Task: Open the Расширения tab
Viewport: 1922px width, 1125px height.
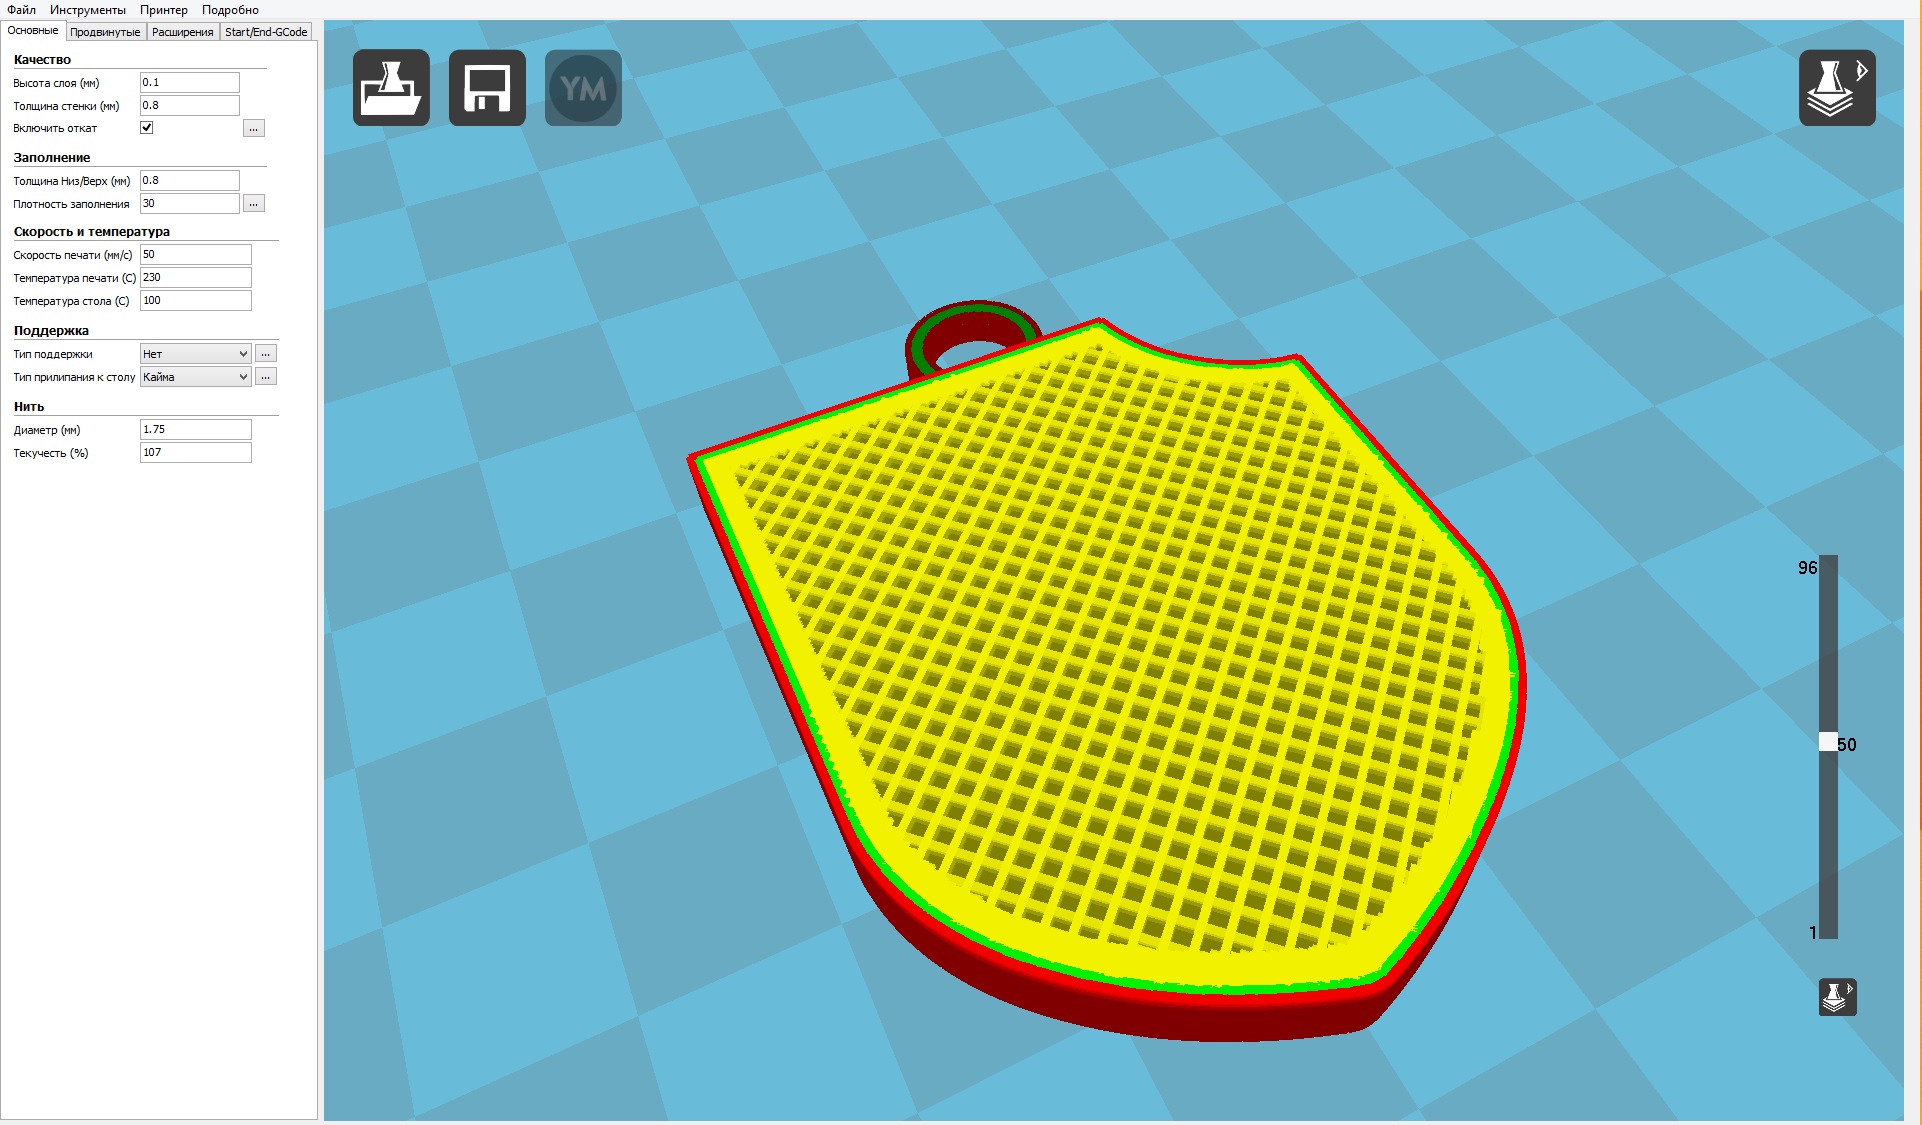Action: (x=182, y=32)
